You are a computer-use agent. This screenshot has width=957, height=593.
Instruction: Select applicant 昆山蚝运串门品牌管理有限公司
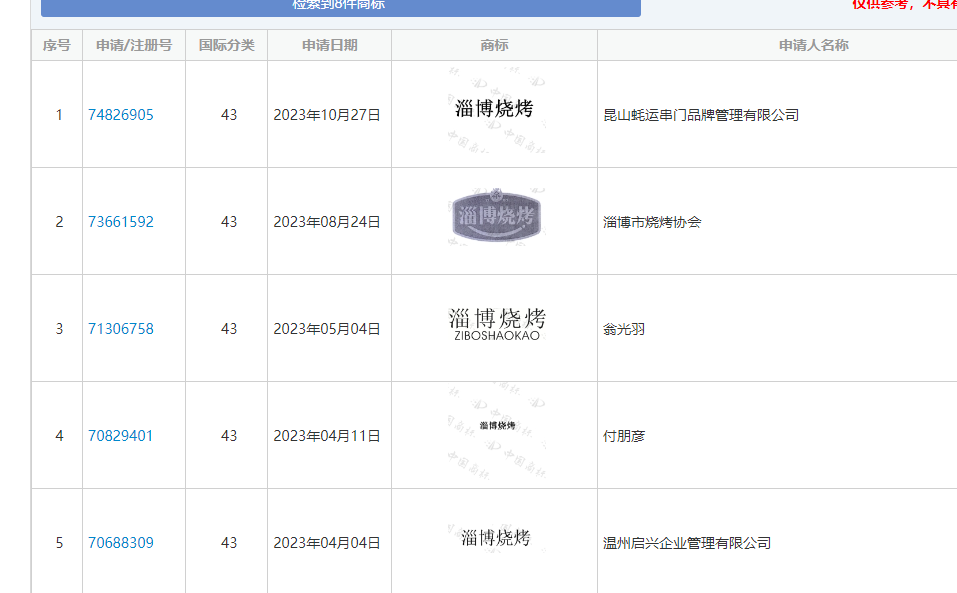tap(701, 115)
